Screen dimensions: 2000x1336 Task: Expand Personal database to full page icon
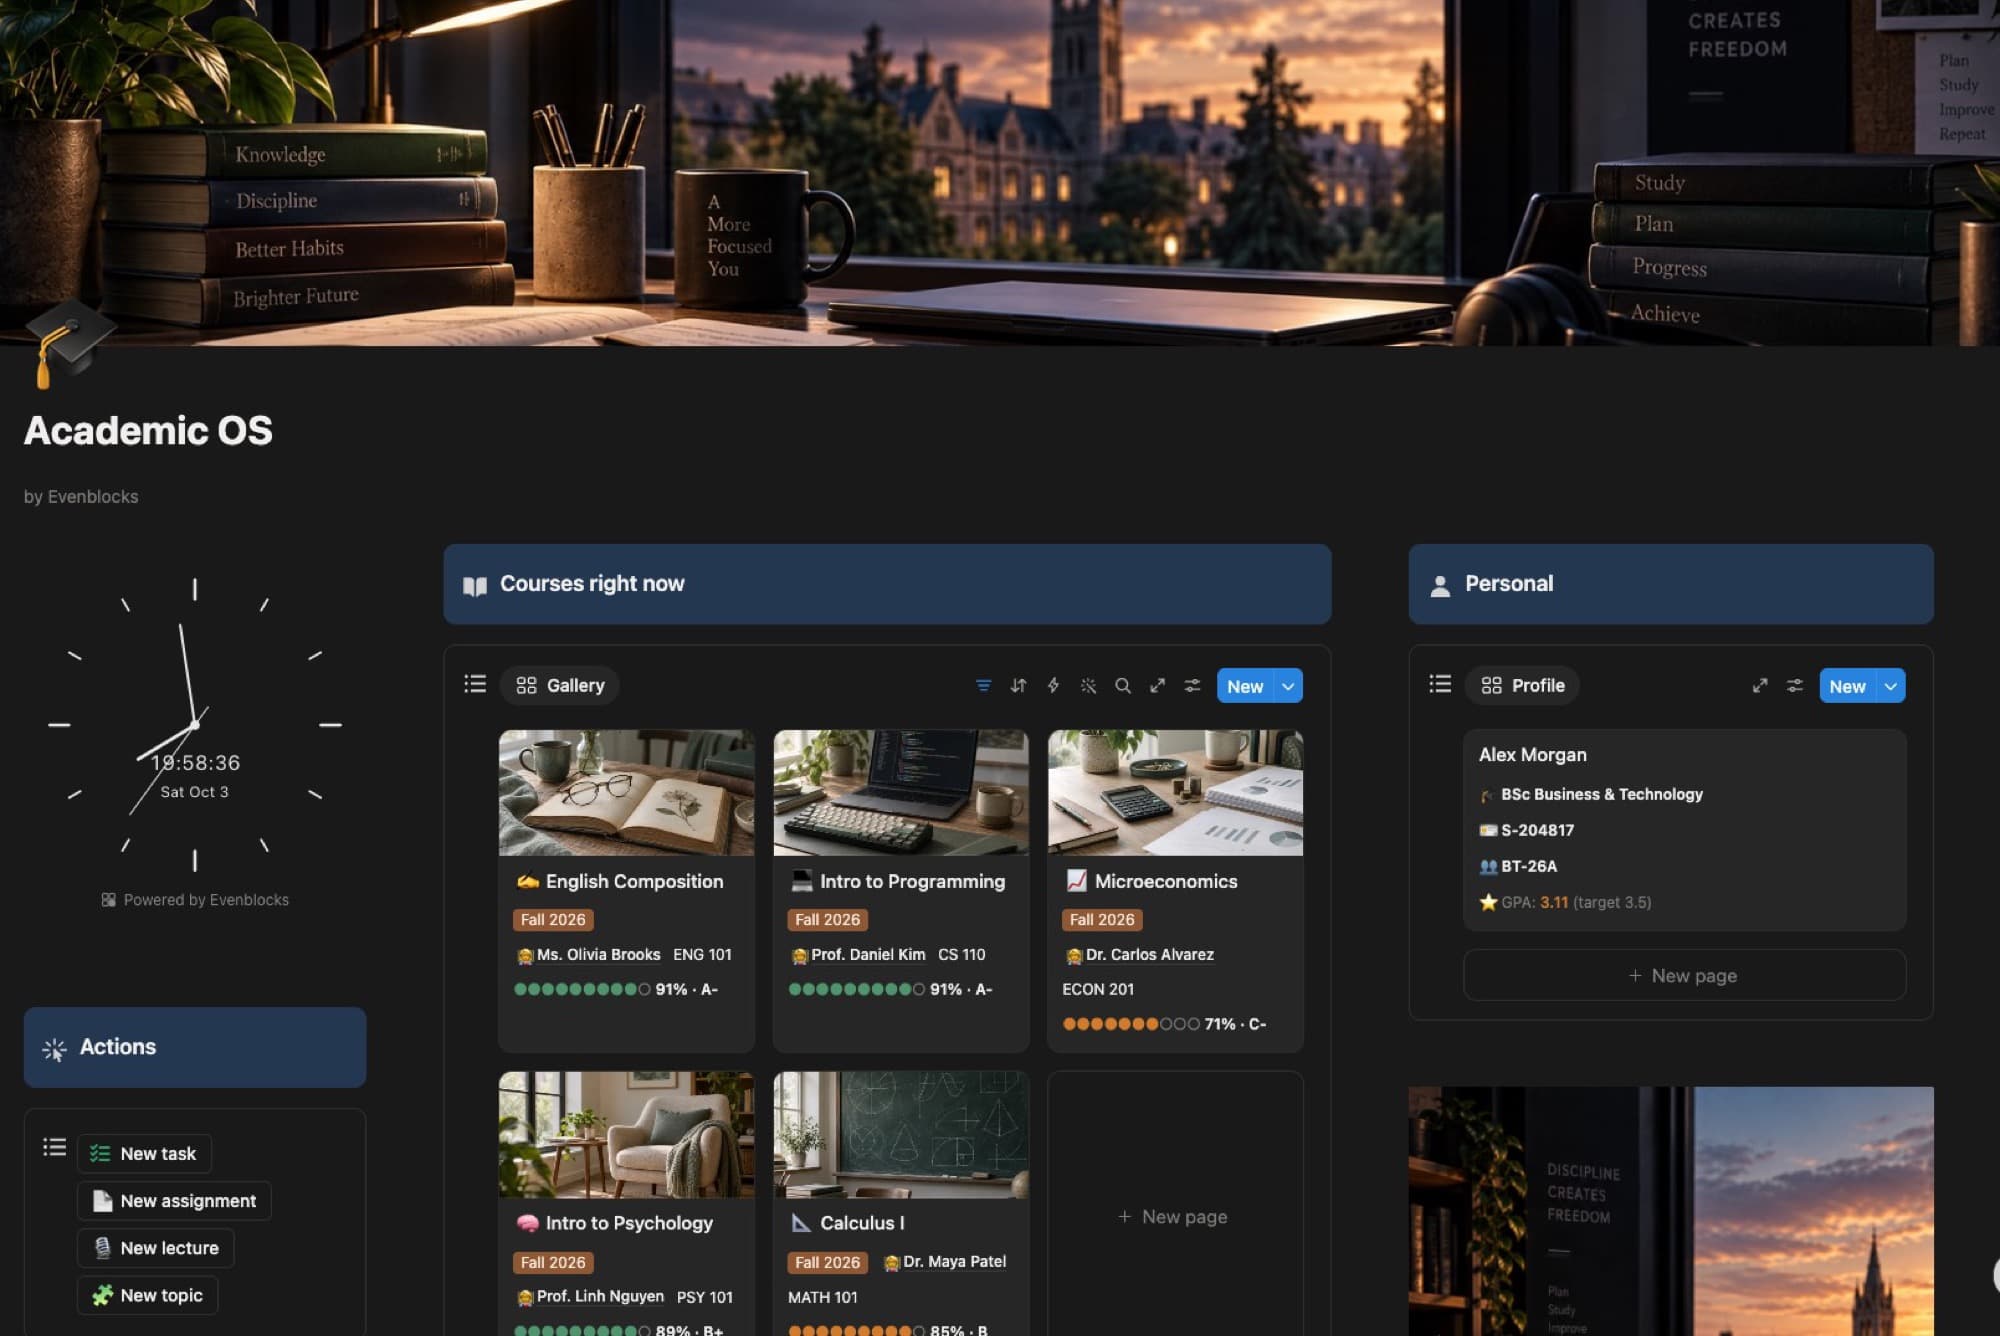point(1760,686)
